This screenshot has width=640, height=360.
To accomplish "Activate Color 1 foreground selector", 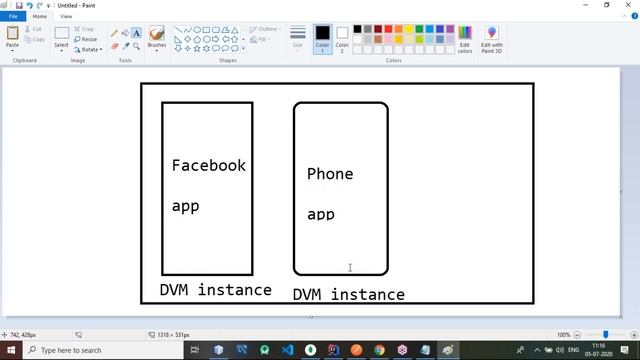I will 322,39.
